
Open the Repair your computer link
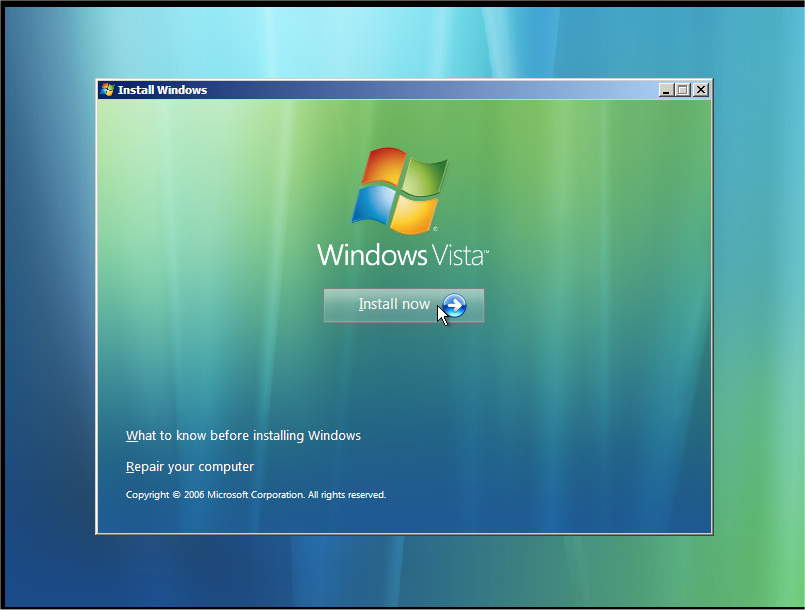coord(190,467)
